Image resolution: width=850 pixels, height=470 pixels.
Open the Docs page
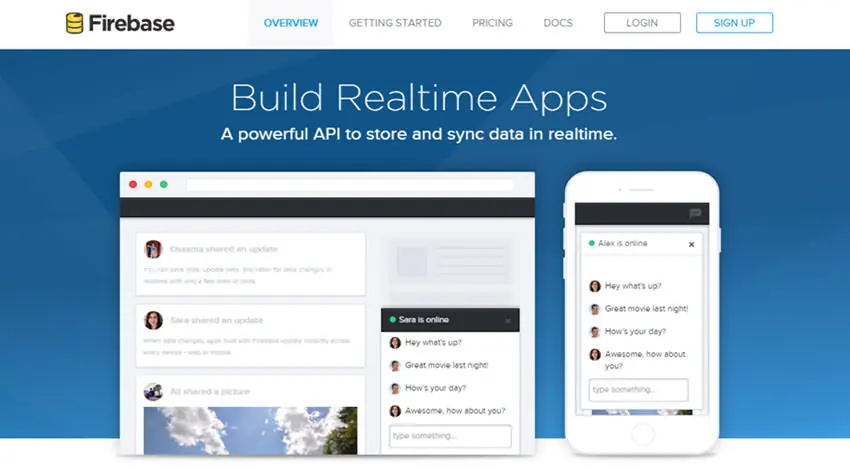(558, 23)
